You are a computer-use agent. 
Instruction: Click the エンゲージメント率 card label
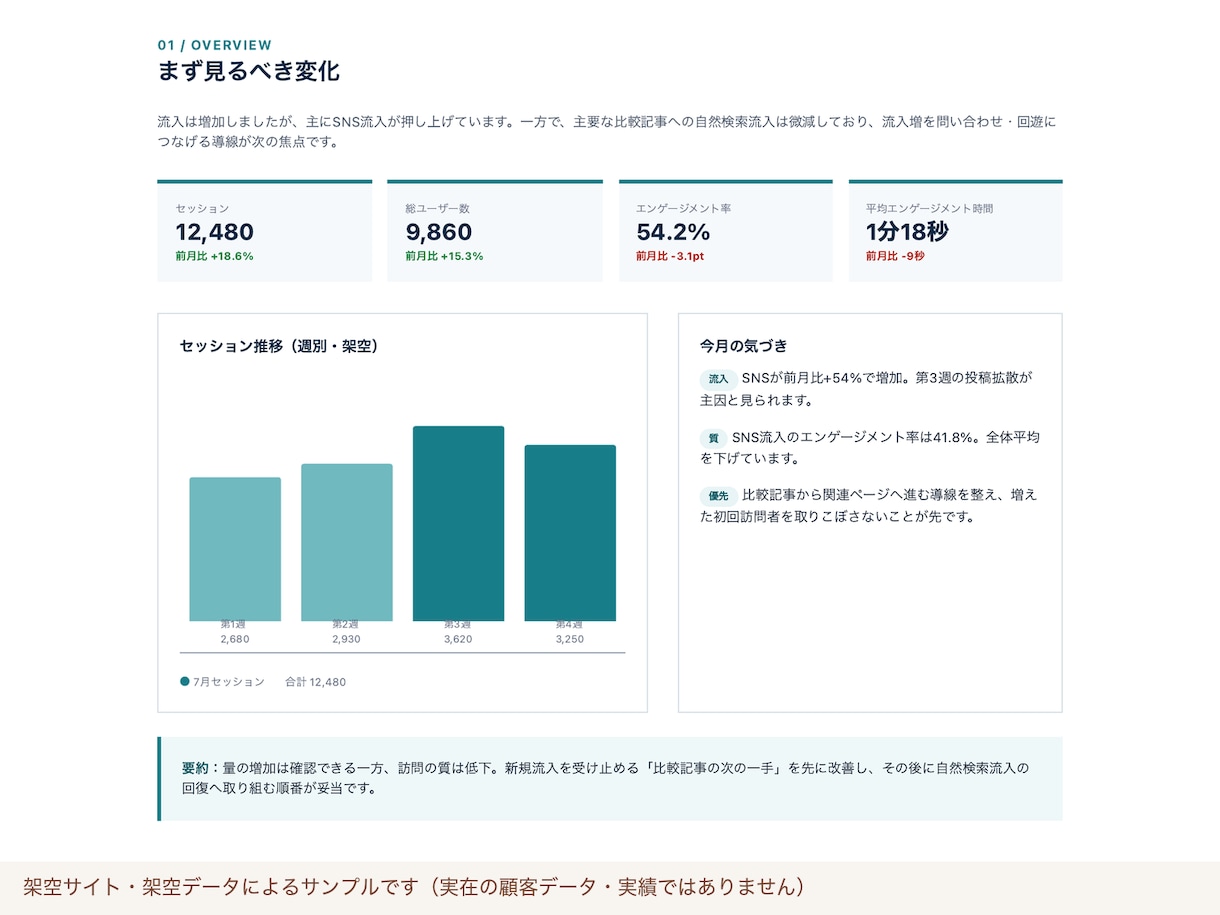(x=684, y=209)
